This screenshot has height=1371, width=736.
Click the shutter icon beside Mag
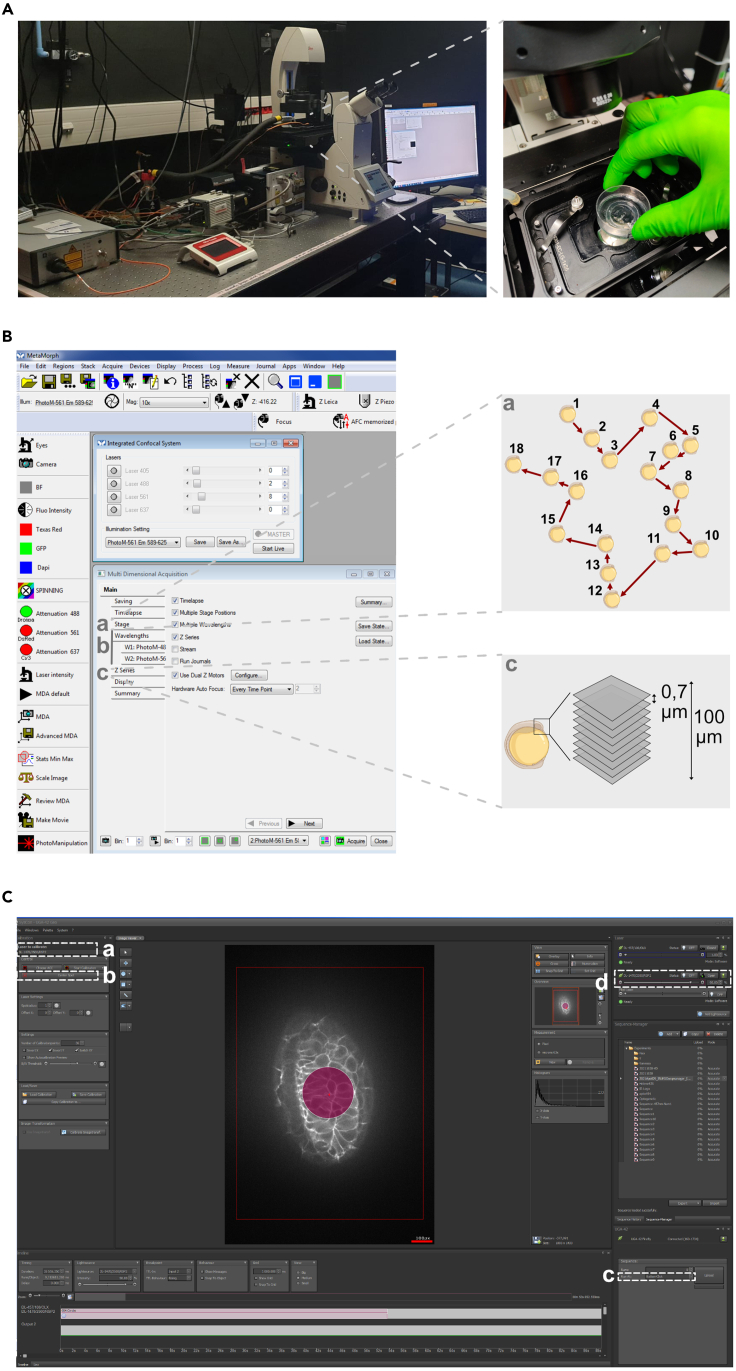113,402
